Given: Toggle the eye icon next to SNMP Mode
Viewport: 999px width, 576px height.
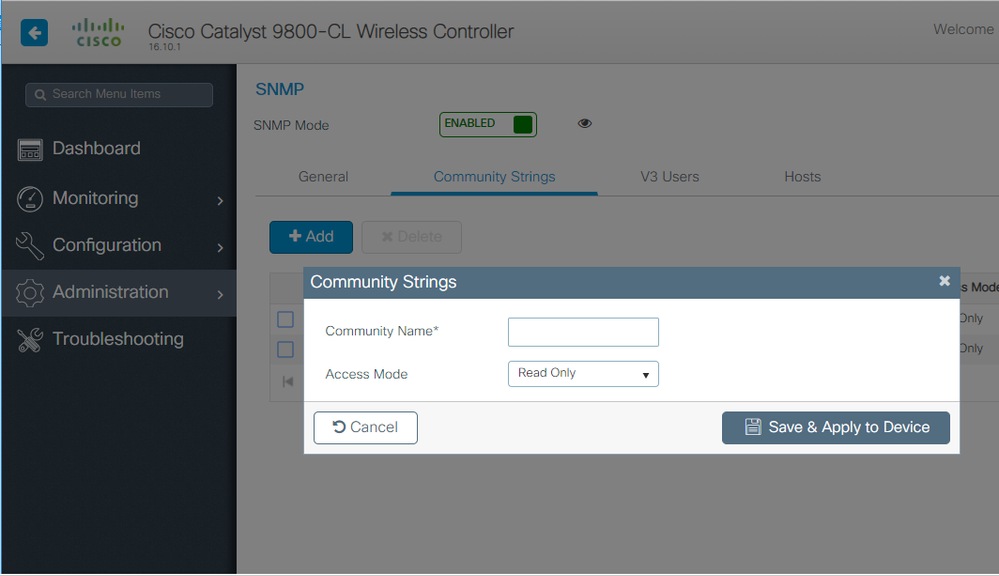Looking at the screenshot, I should click(x=584, y=122).
